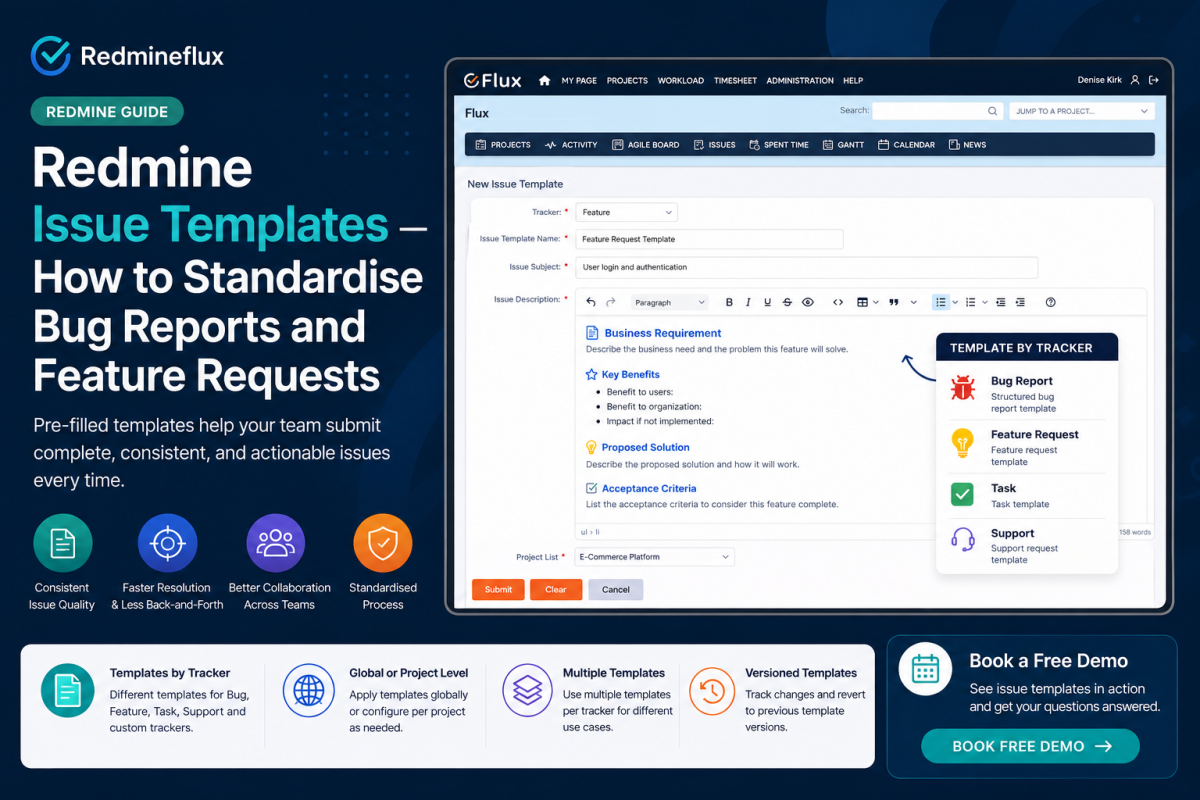1200x800 pixels.
Task: Click the Flux logo in app header
Action: click(493, 80)
